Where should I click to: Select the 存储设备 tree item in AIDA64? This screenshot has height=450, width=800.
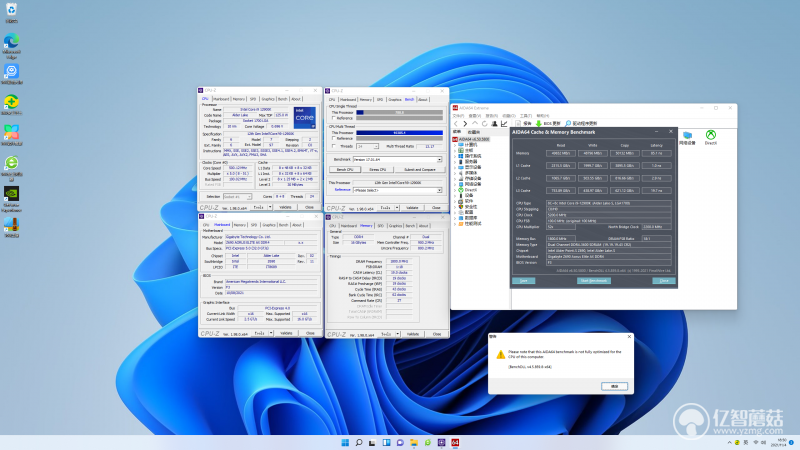472,179
